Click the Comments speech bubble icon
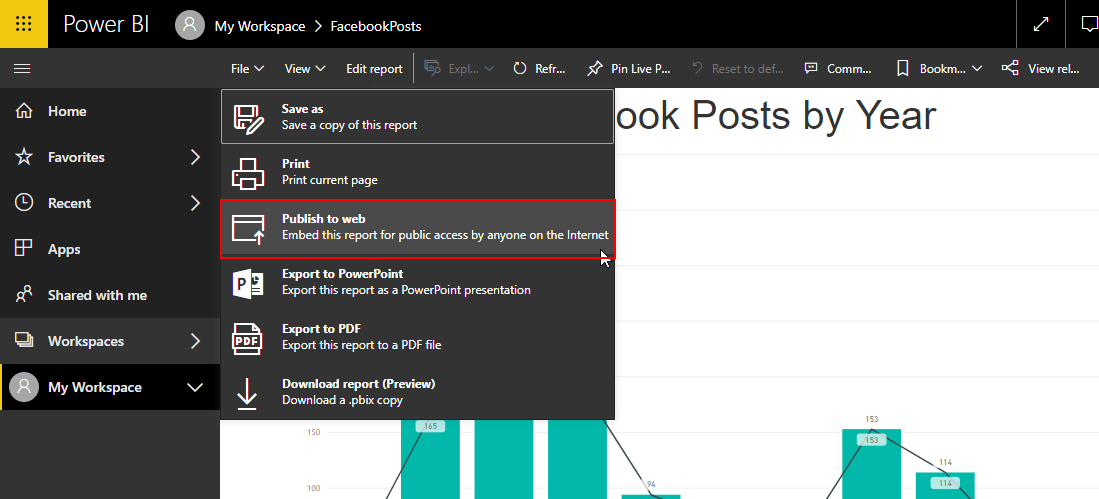The image size is (1099, 499). click(811, 69)
